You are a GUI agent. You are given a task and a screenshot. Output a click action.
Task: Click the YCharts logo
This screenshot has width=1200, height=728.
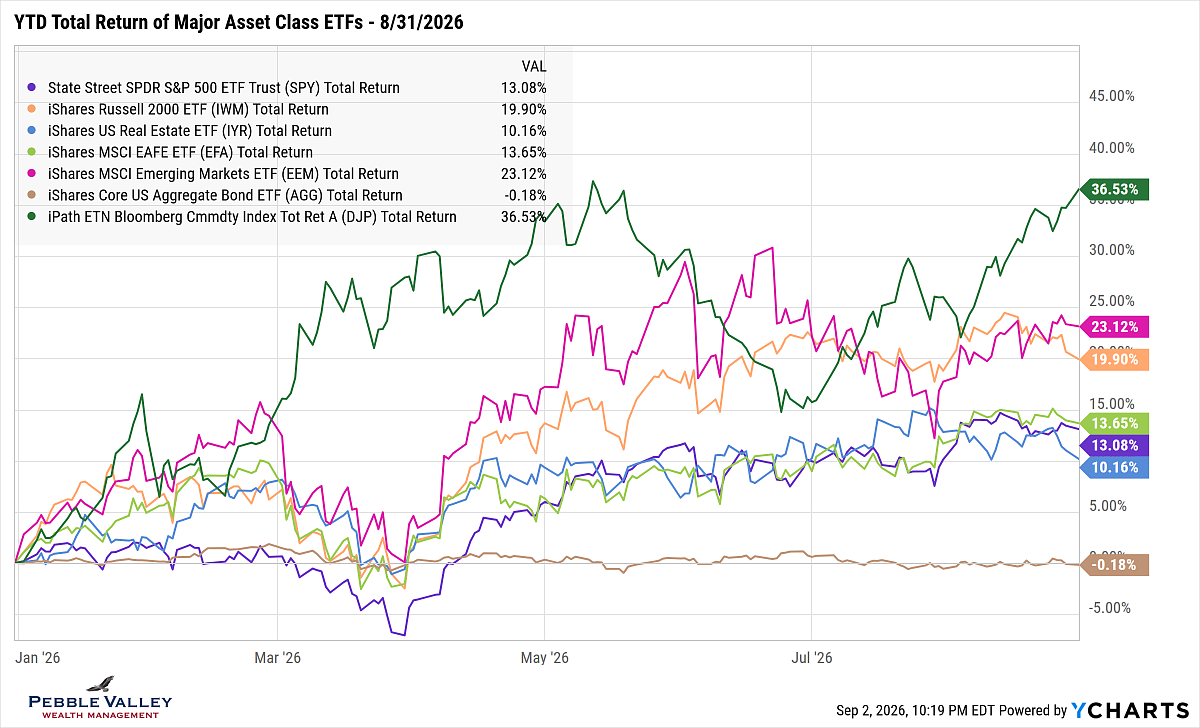tap(1130, 710)
